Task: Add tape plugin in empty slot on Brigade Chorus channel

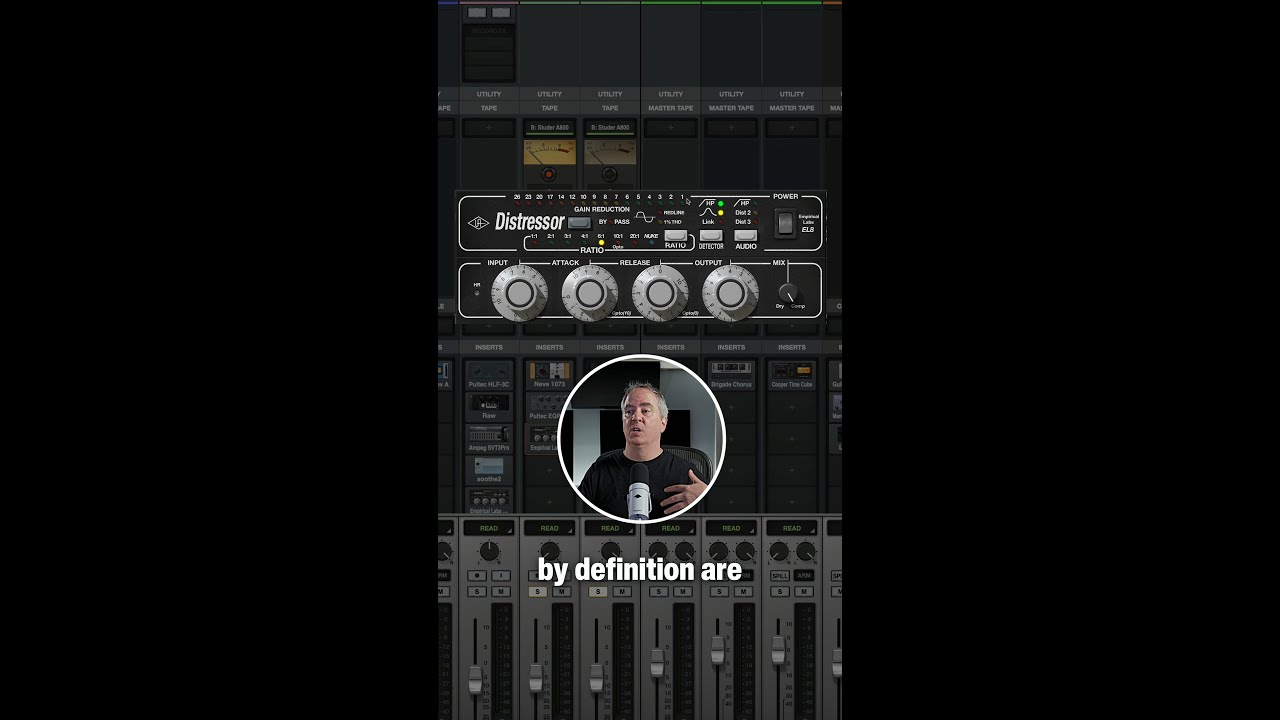Action: click(x=731, y=128)
